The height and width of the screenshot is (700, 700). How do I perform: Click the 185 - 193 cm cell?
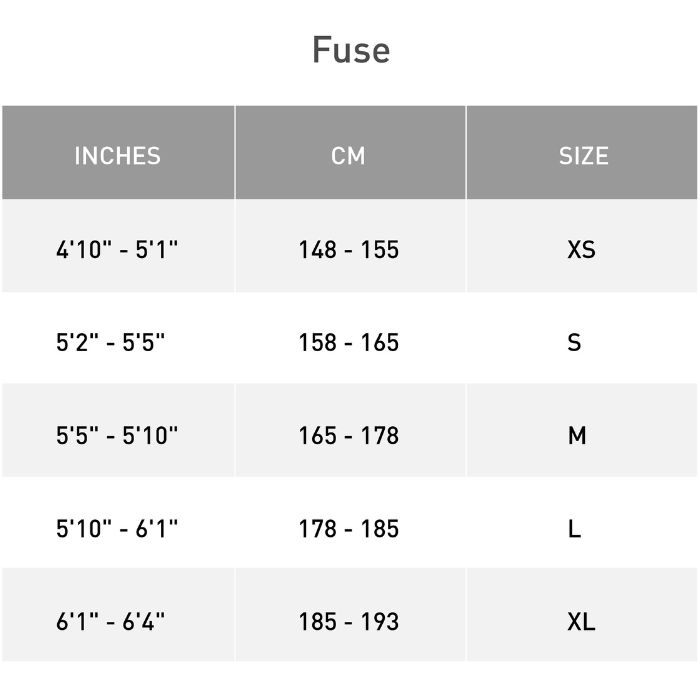[348, 621]
